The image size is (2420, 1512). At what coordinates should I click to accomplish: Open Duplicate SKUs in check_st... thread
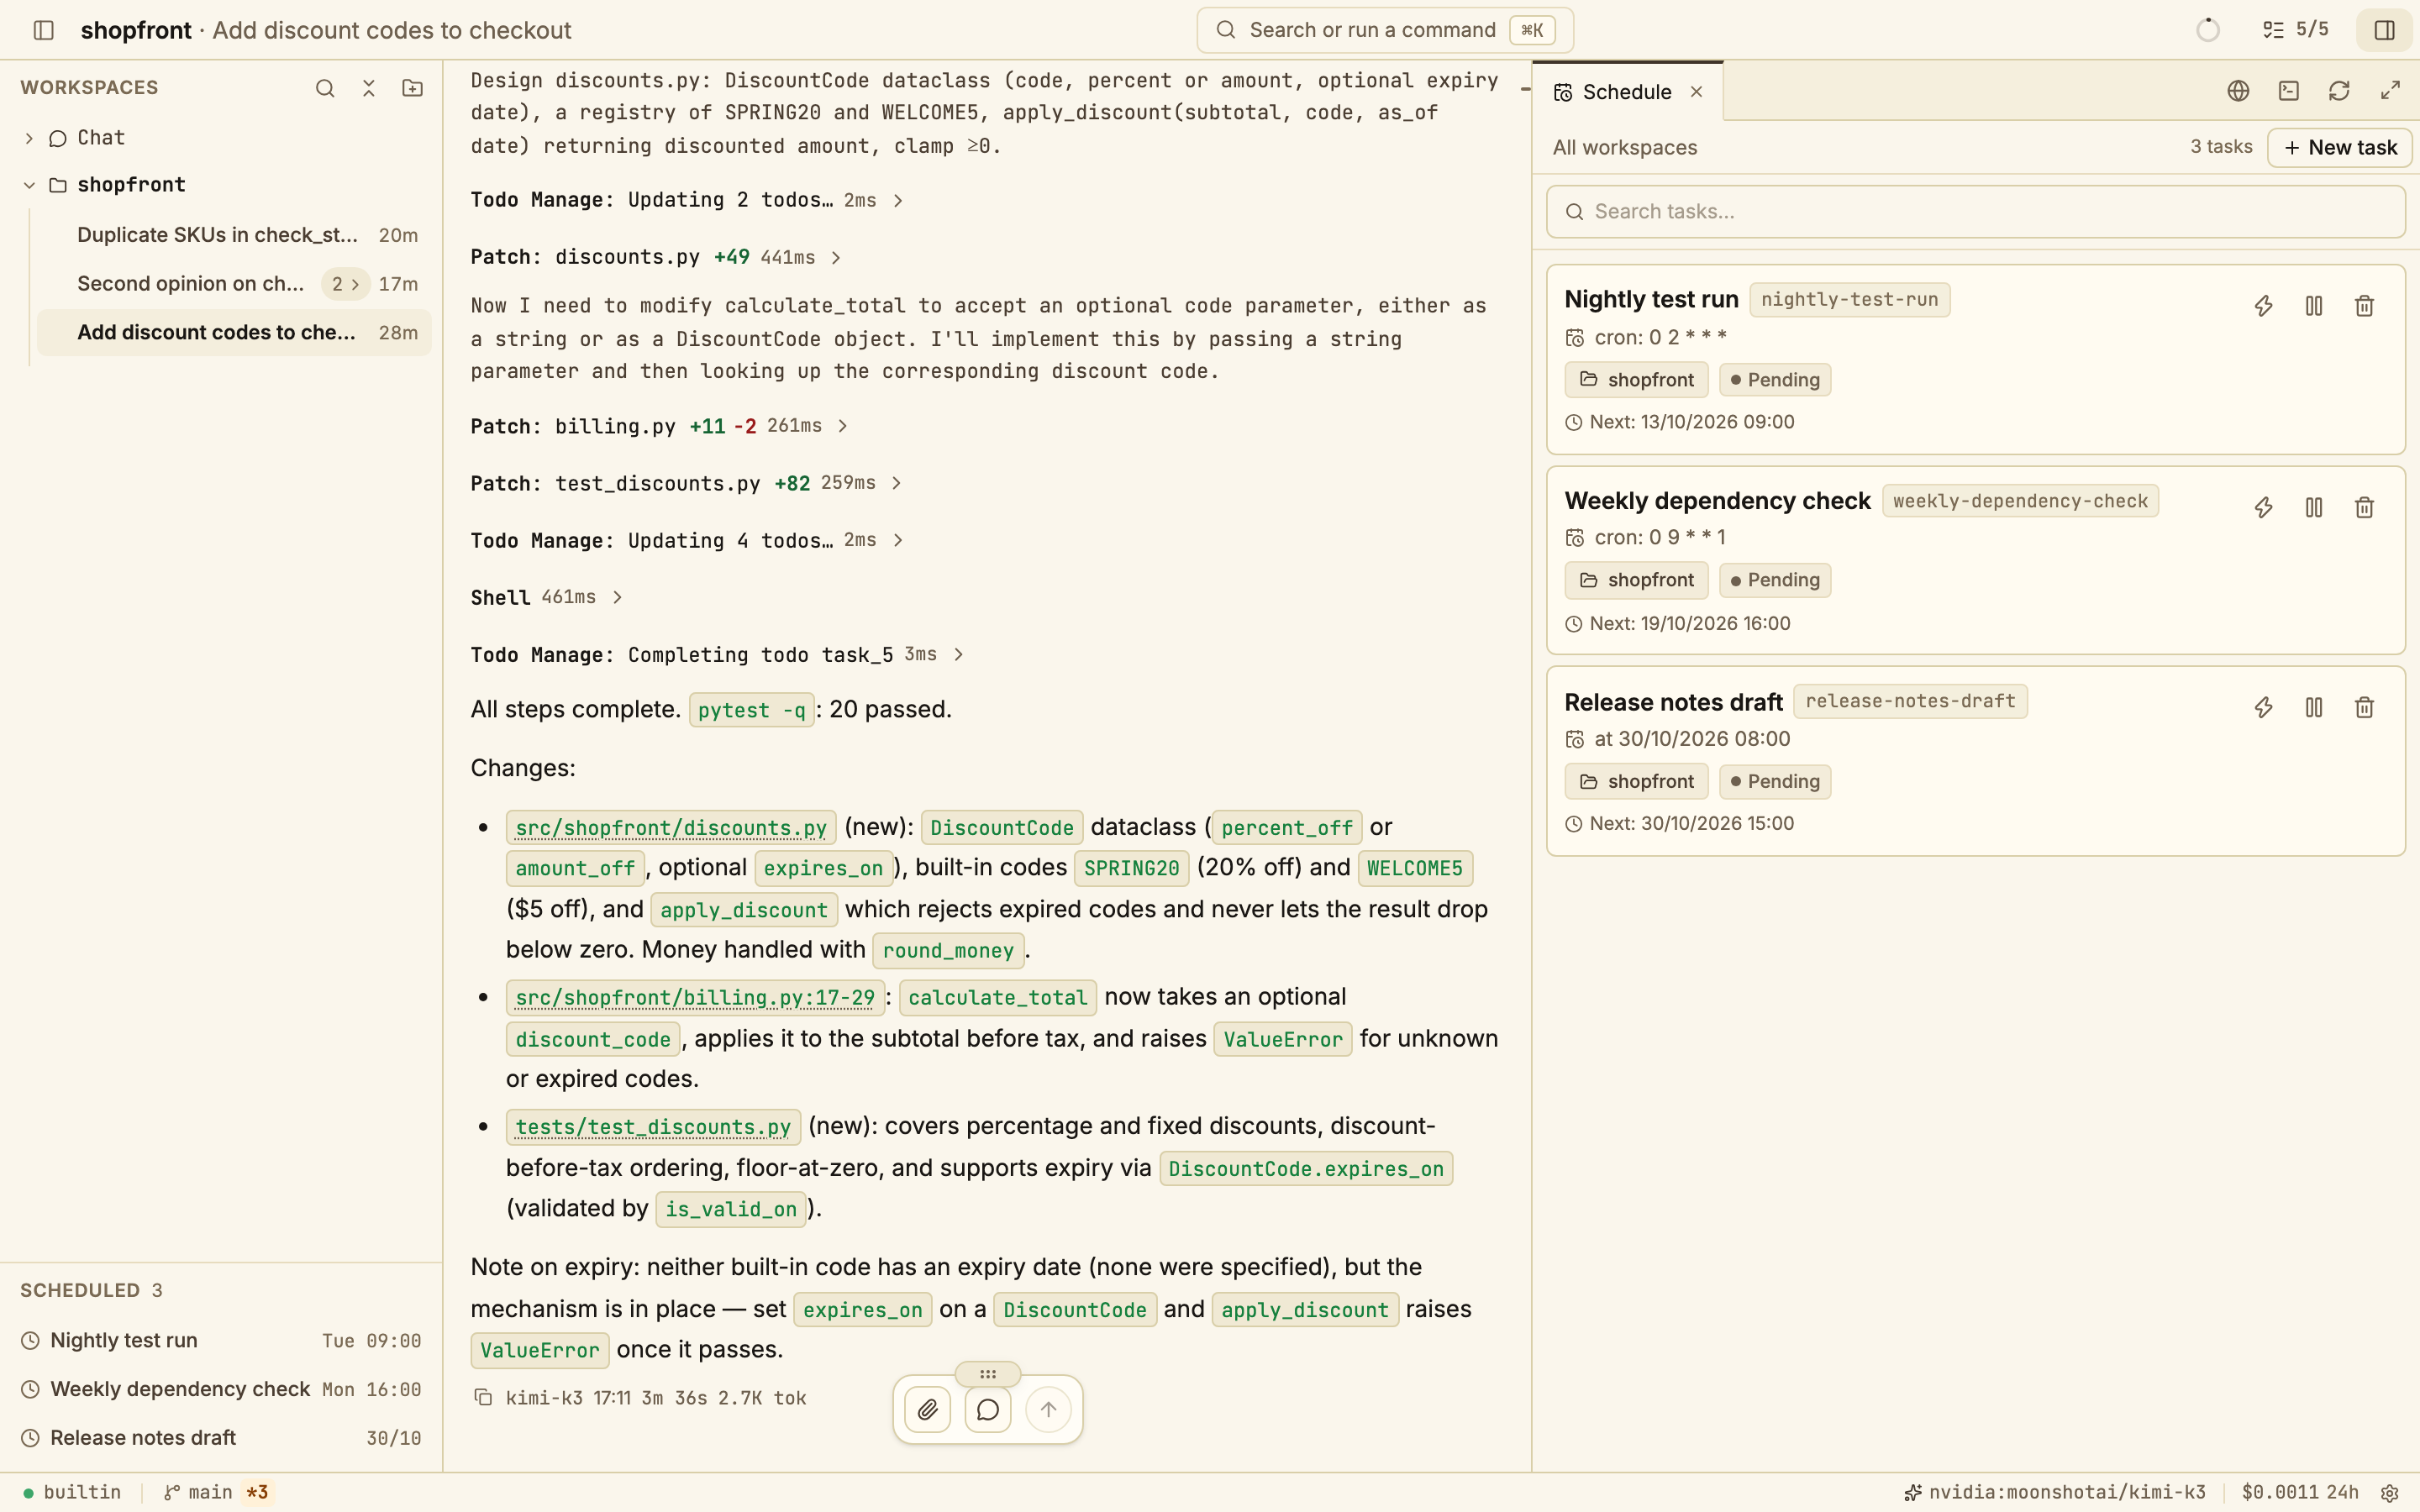(x=234, y=235)
